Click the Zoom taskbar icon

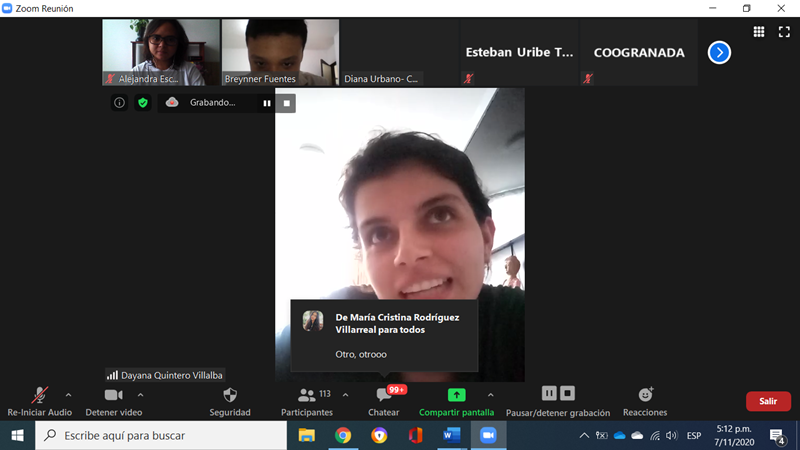pyautogui.click(x=488, y=436)
